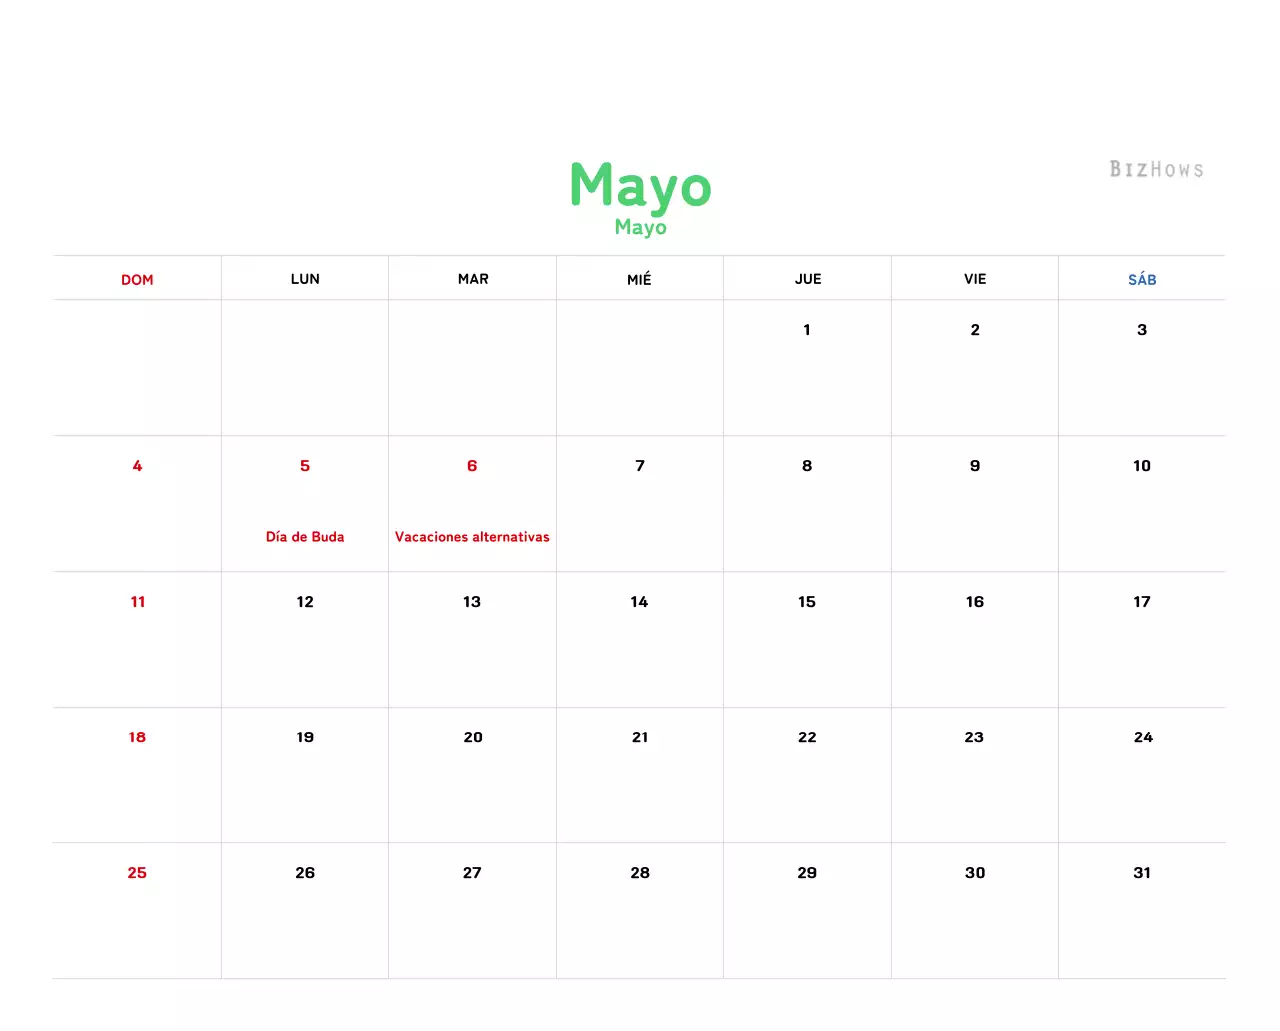Image resolution: width=1280 pixels, height=1031 pixels.
Task: Click the VIE column header
Action: point(974,279)
